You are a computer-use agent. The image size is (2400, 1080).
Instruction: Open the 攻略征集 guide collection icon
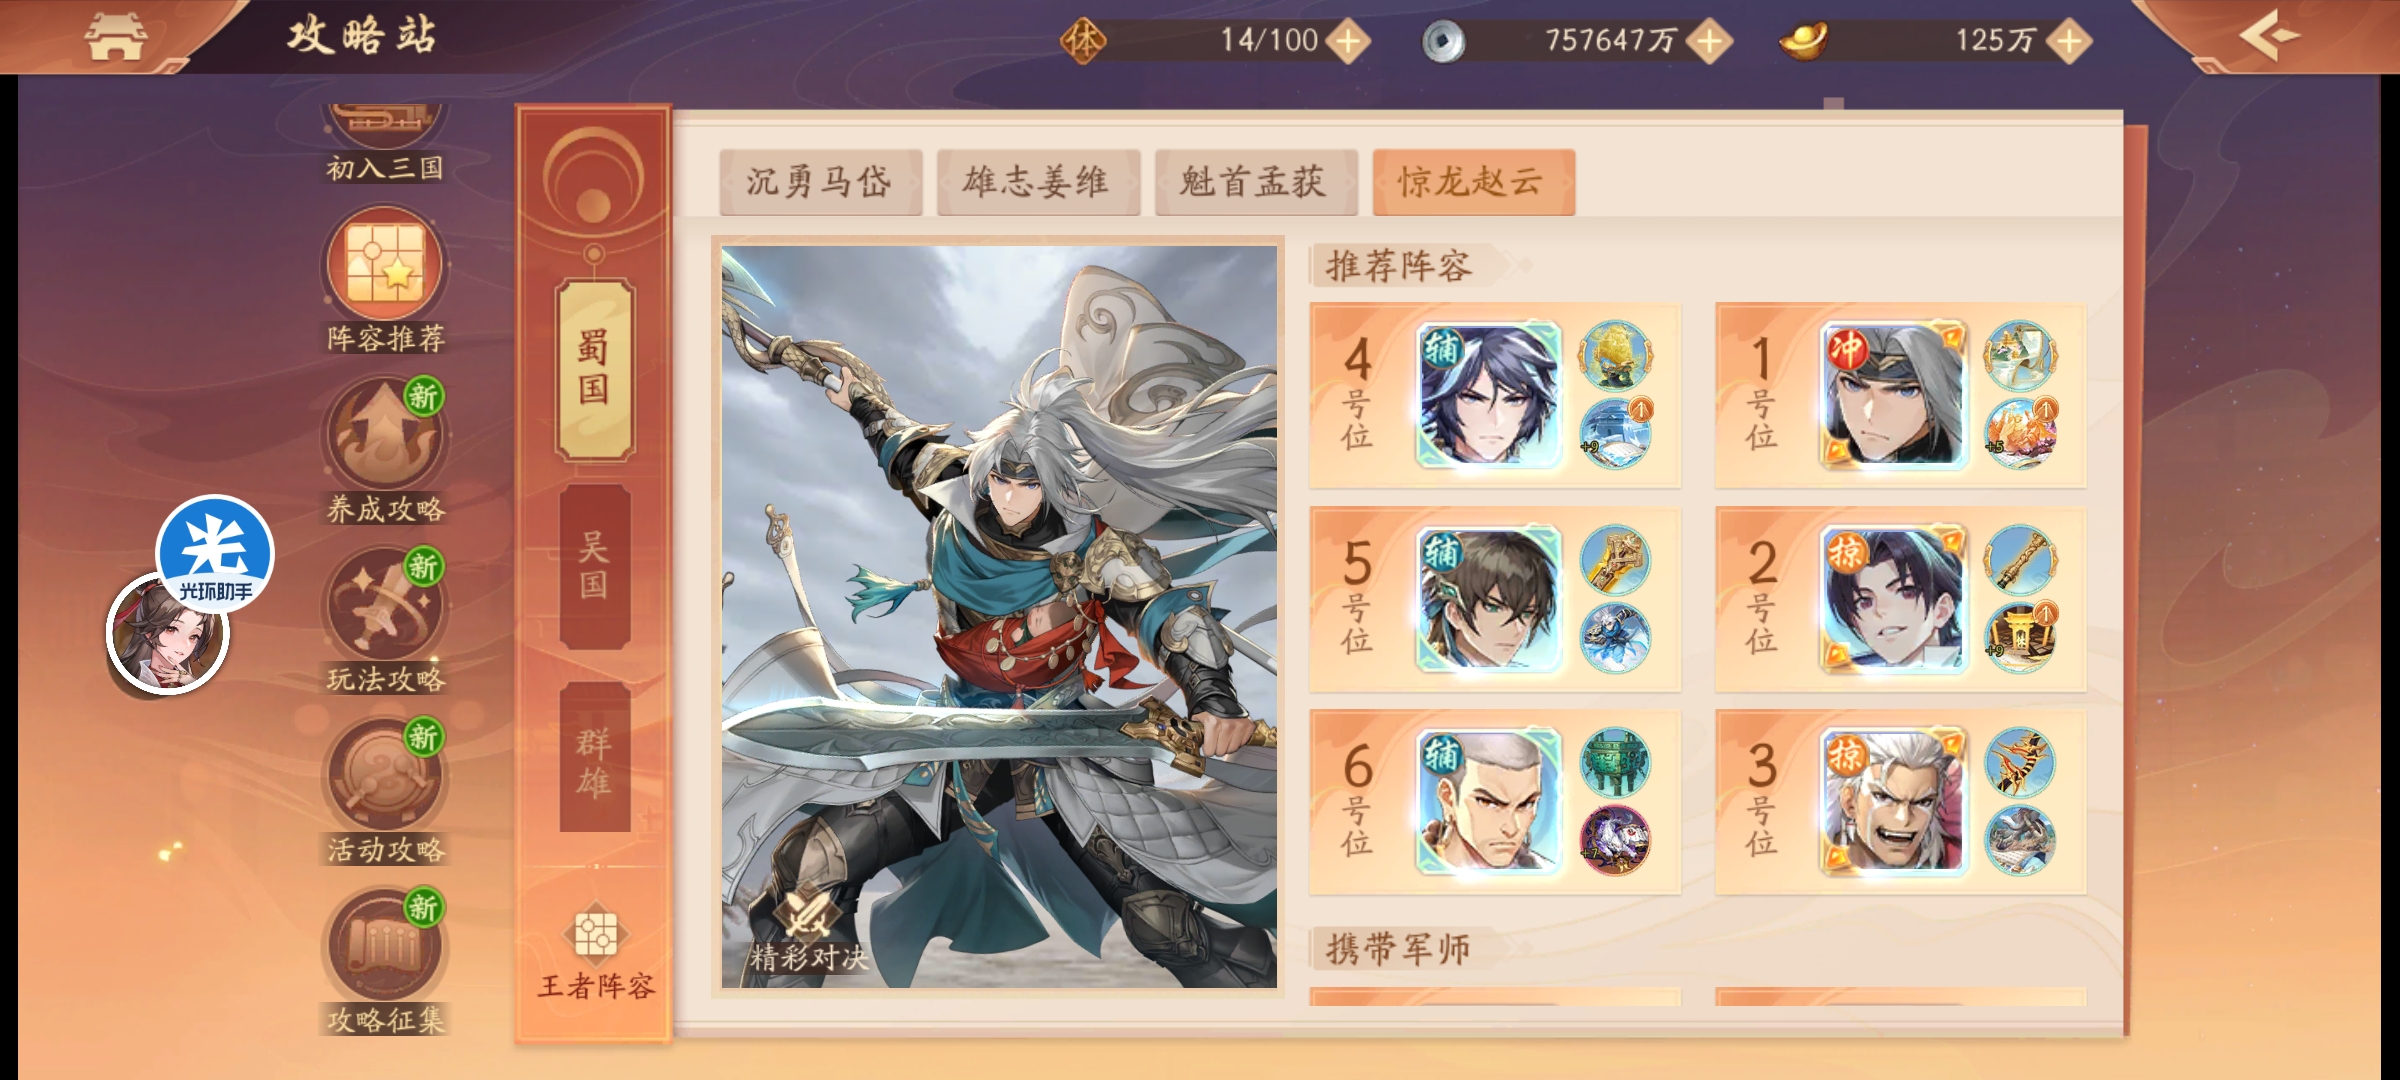(x=385, y=961)
